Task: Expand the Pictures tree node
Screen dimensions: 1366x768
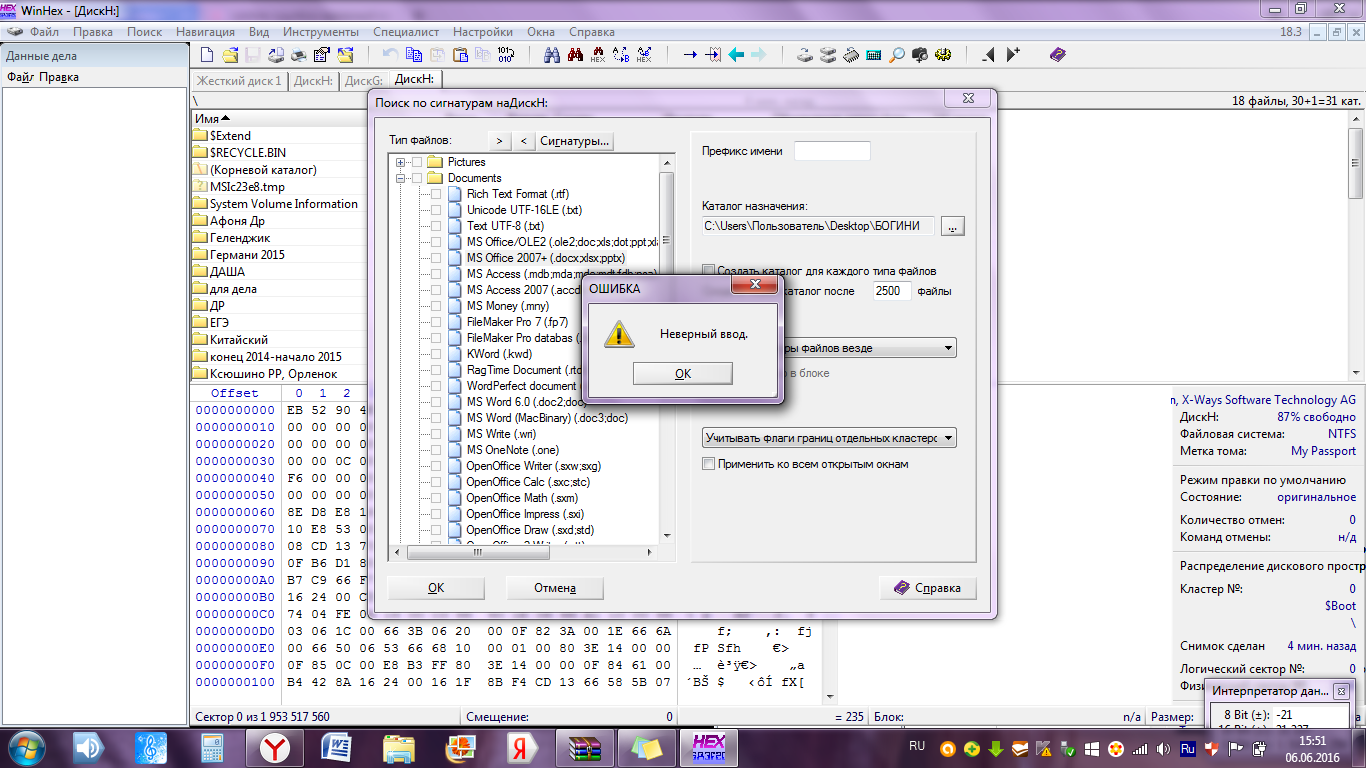Action: pos(401,162)
